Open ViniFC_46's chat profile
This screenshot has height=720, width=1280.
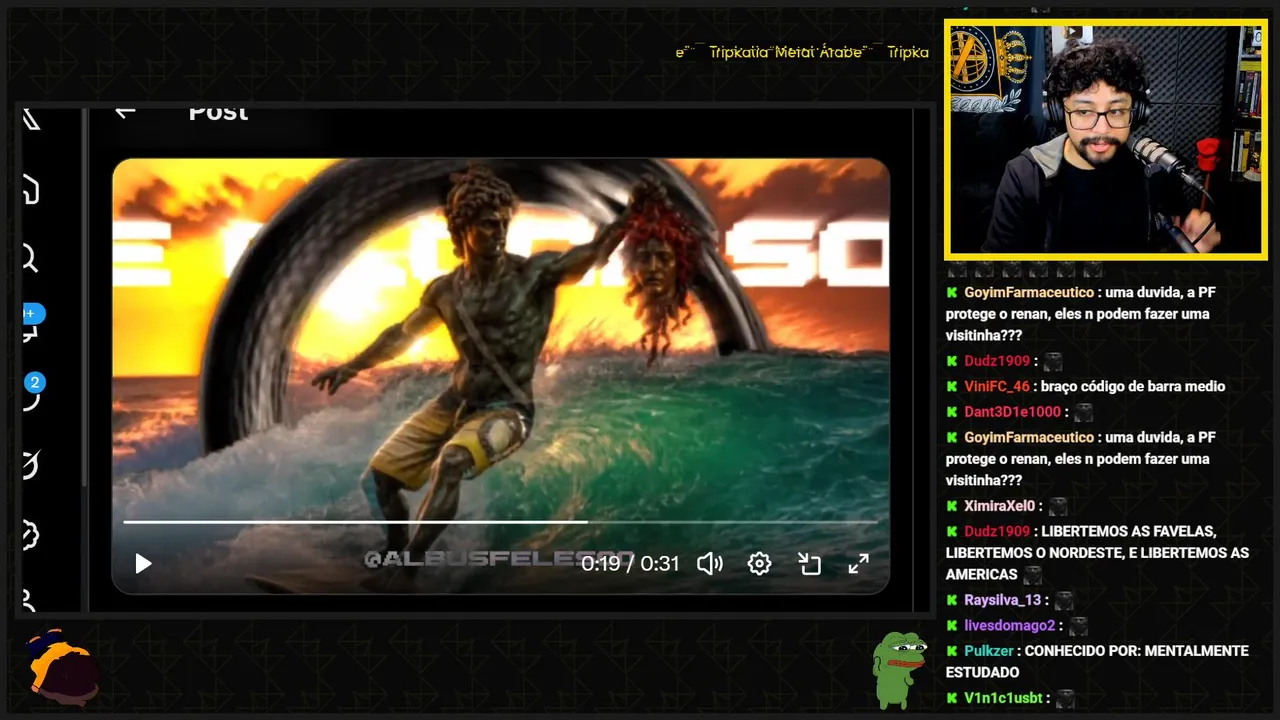click(997, 386)
